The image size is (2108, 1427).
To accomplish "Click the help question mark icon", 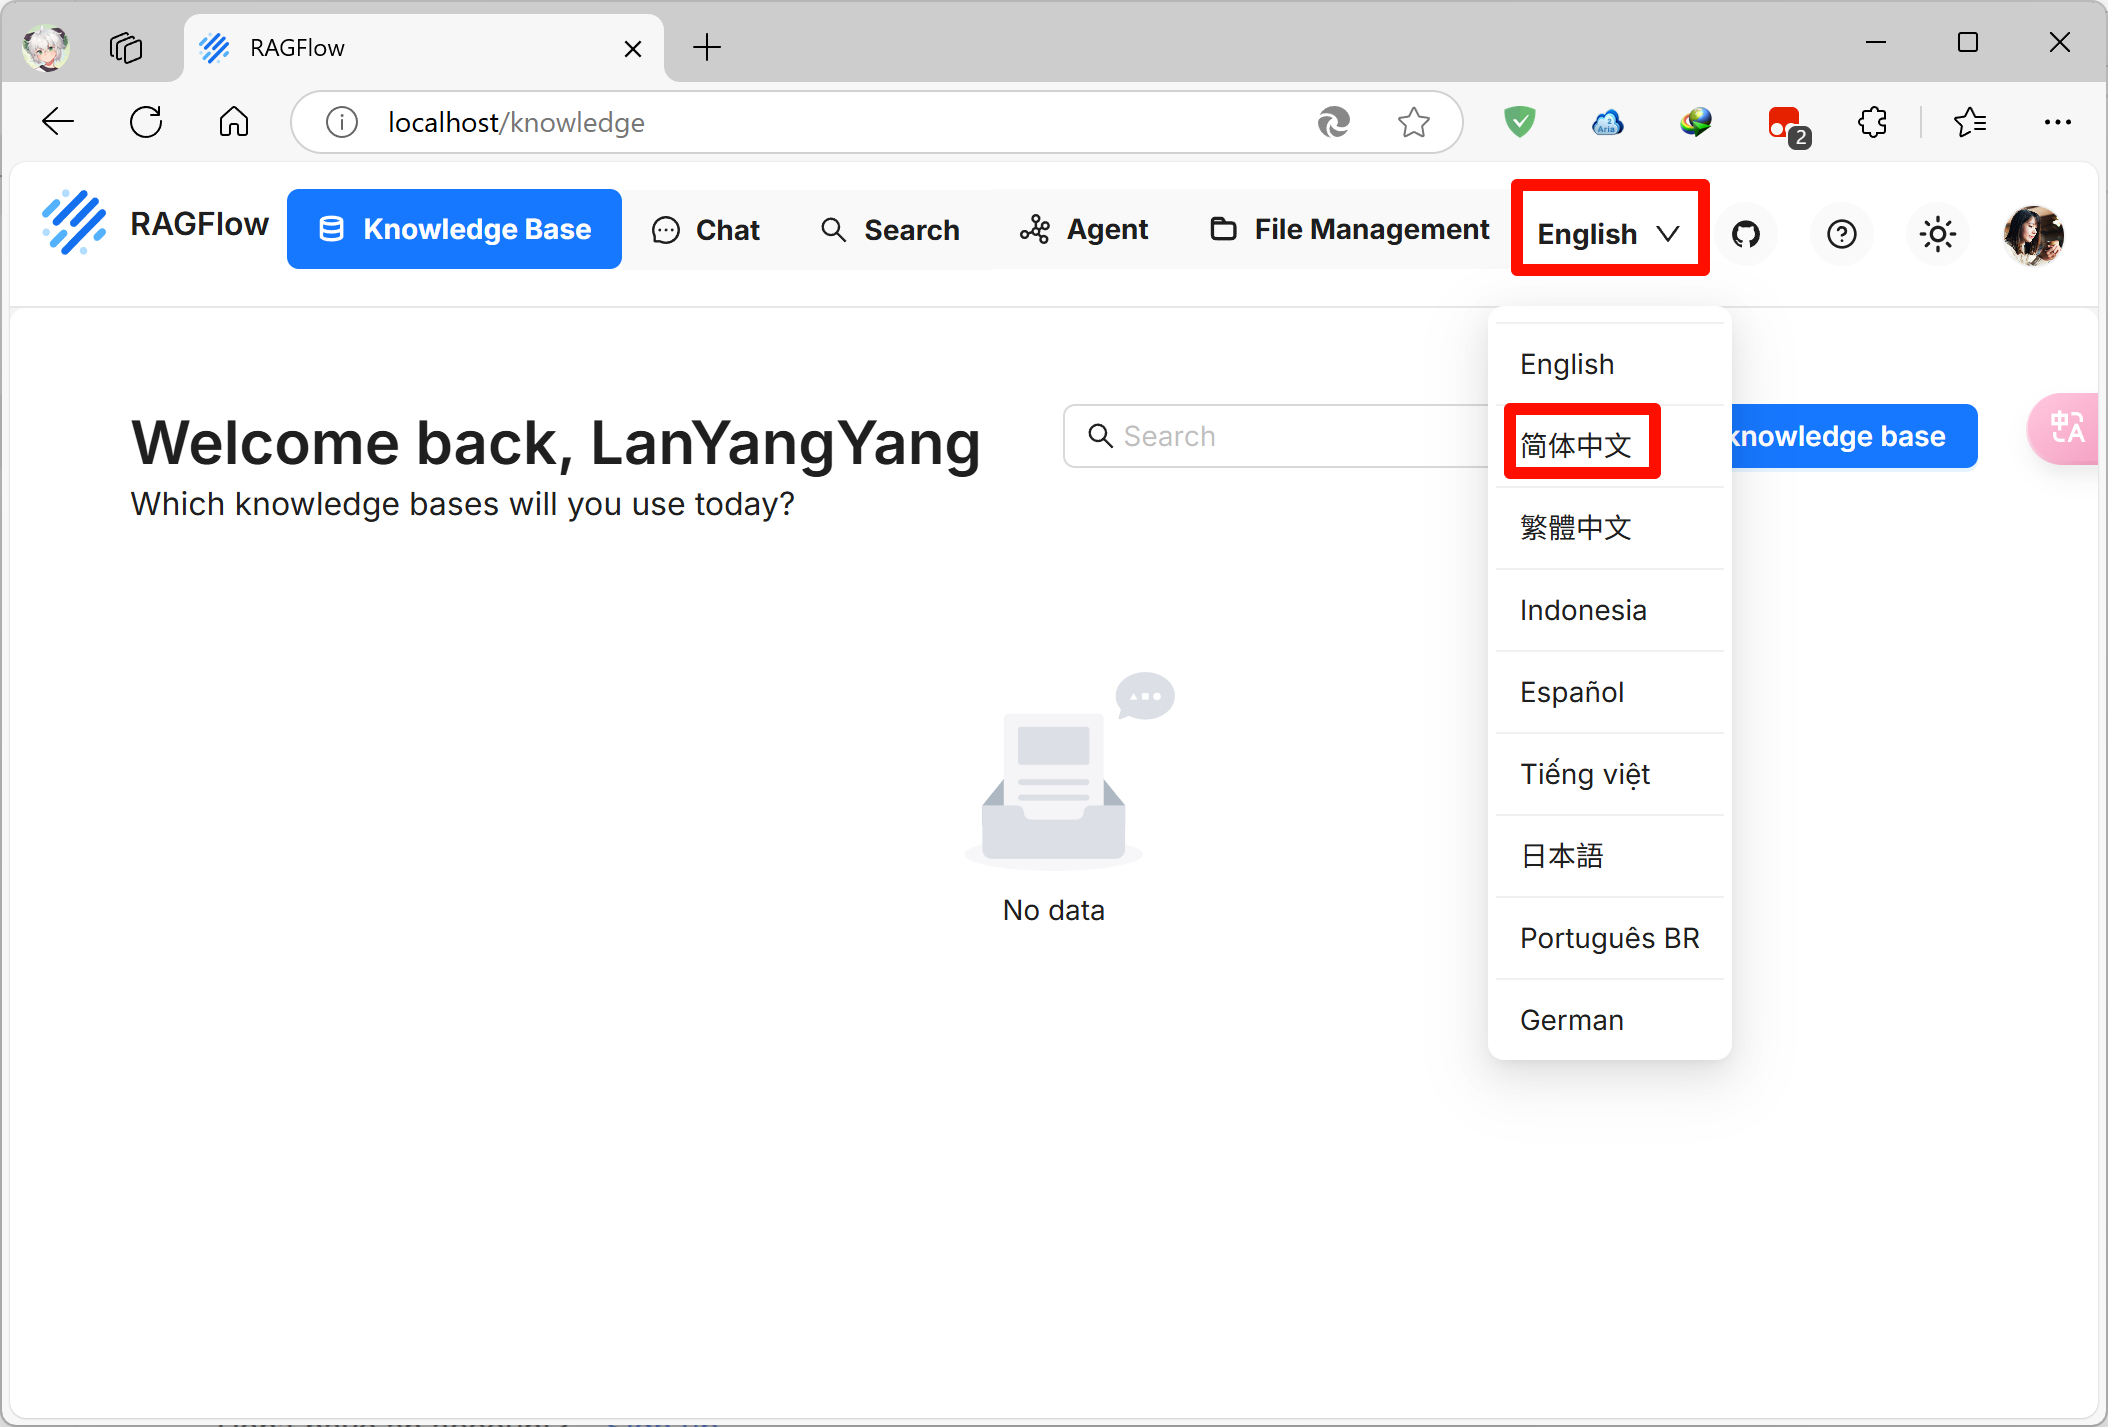I will pyautogui.click(x=1841, y=234).
